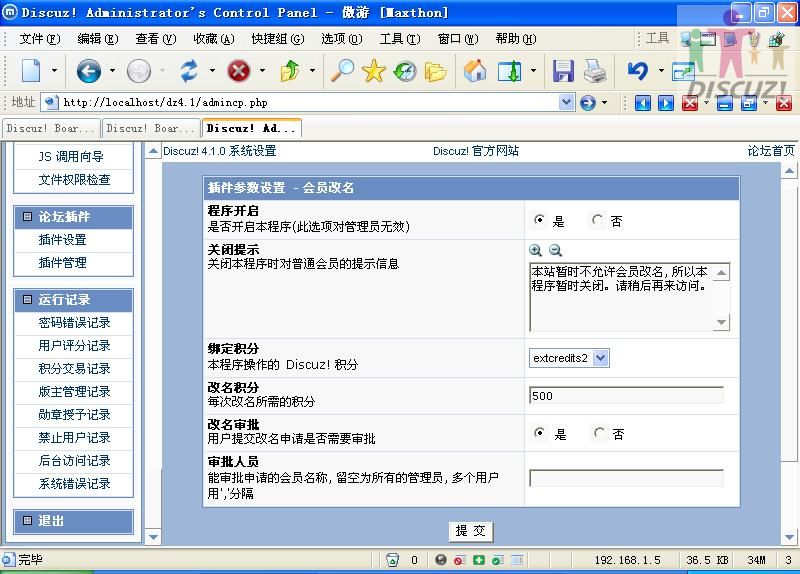
Task: Switch to the first Discuz! Boar... tab
Action: tap(51, 129)
